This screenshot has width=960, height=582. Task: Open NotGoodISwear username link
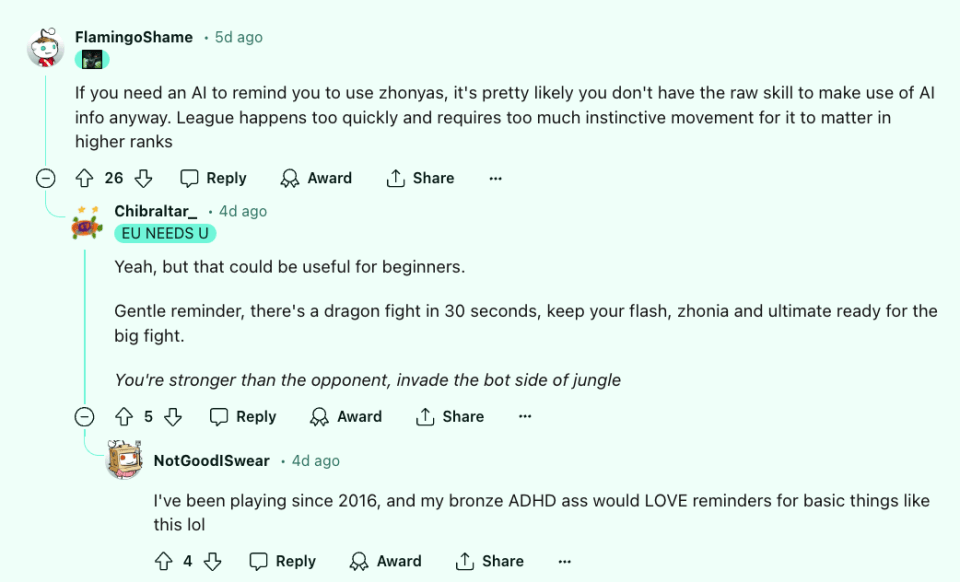(211, 461)
